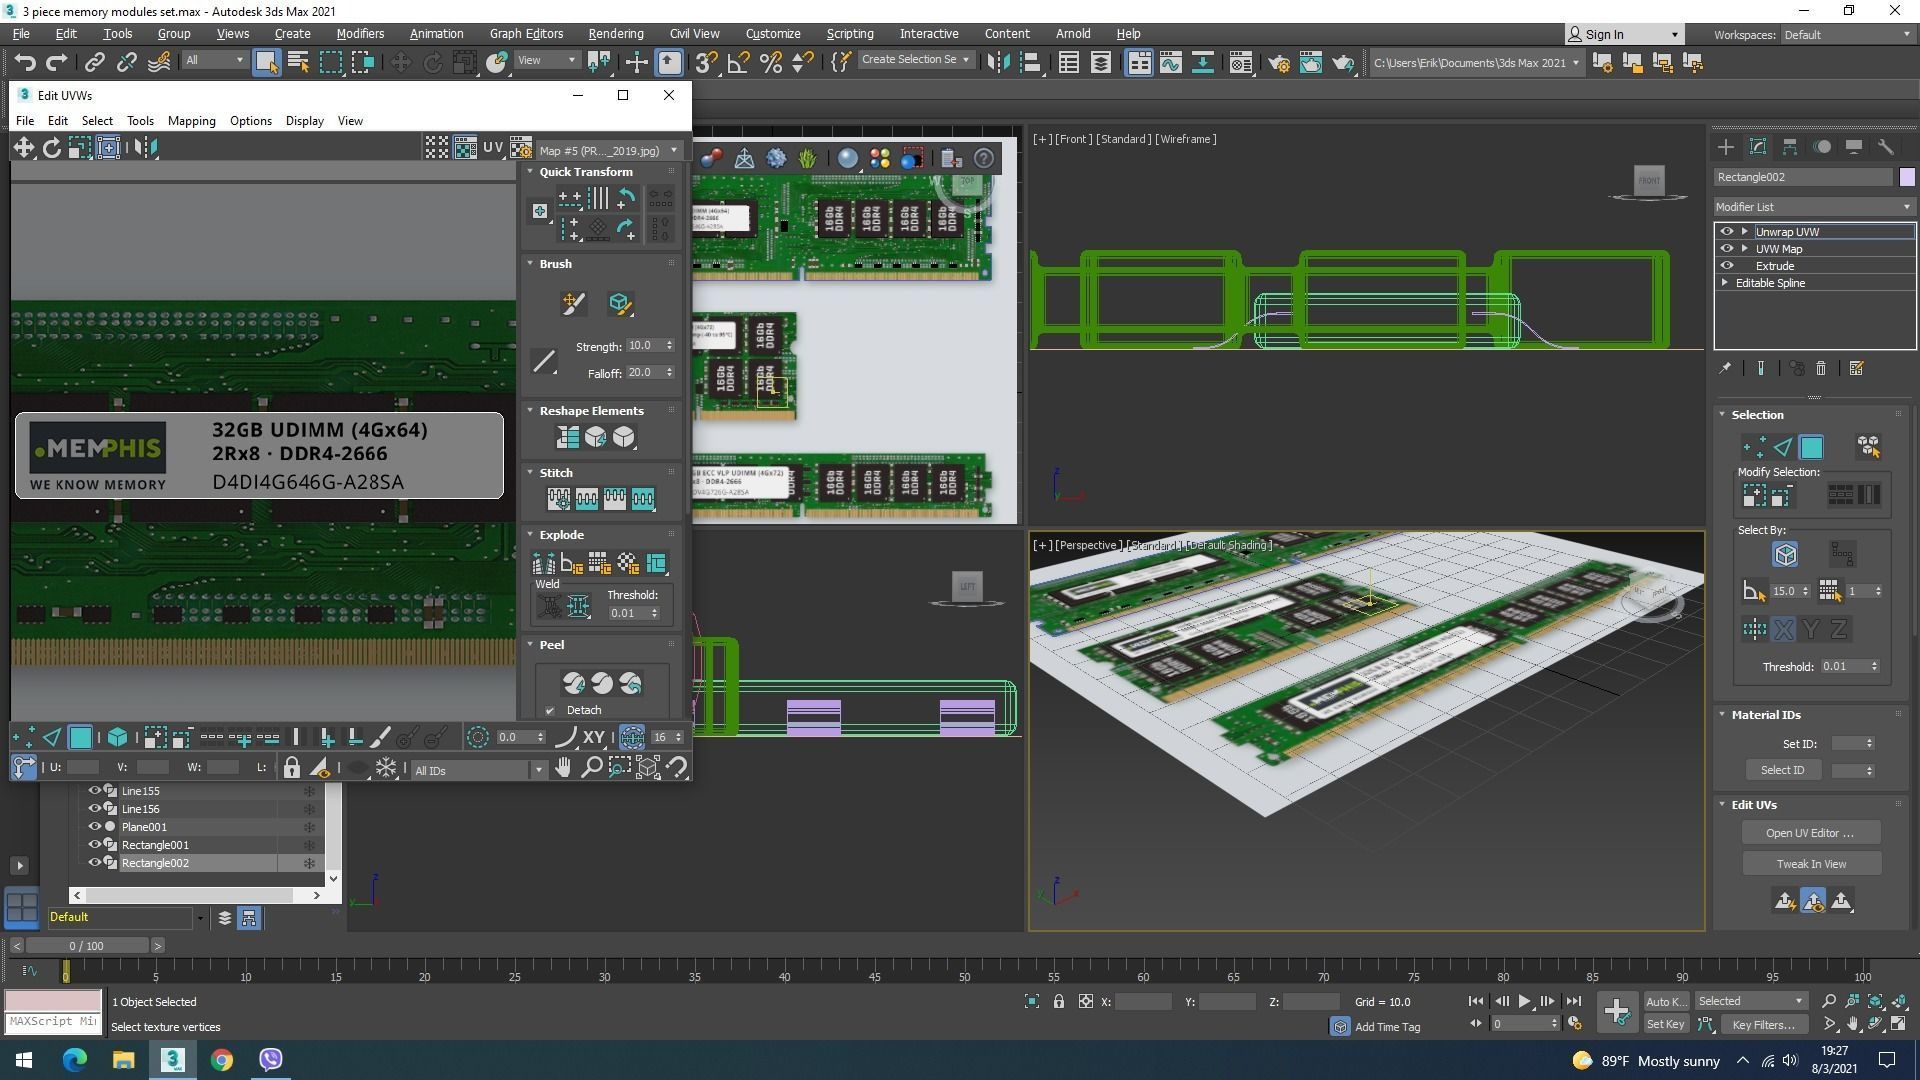Open Display menu in Edit UVWs
Image resolution: width=1920 pixels, height=1080 pixels.
pyautogui.click(x=304, y=121)
